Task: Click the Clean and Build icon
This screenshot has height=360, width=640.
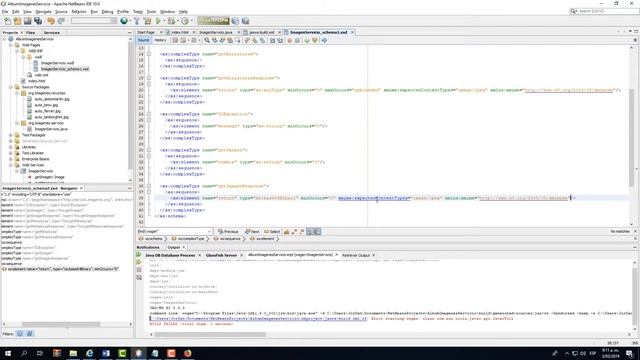Action: [x=147, y=21]
